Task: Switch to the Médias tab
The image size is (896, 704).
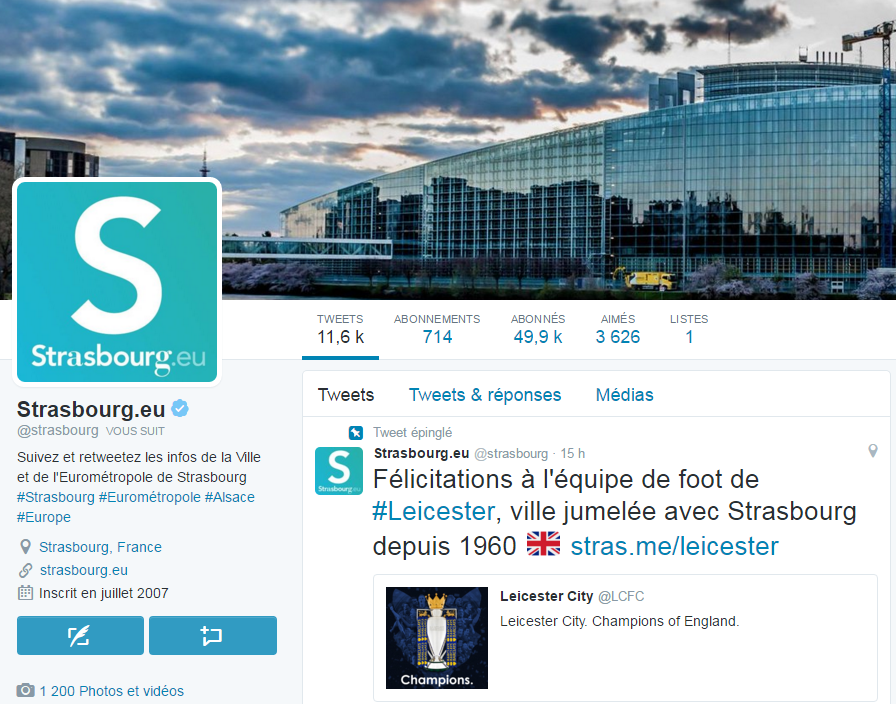Action: [625, 395]
